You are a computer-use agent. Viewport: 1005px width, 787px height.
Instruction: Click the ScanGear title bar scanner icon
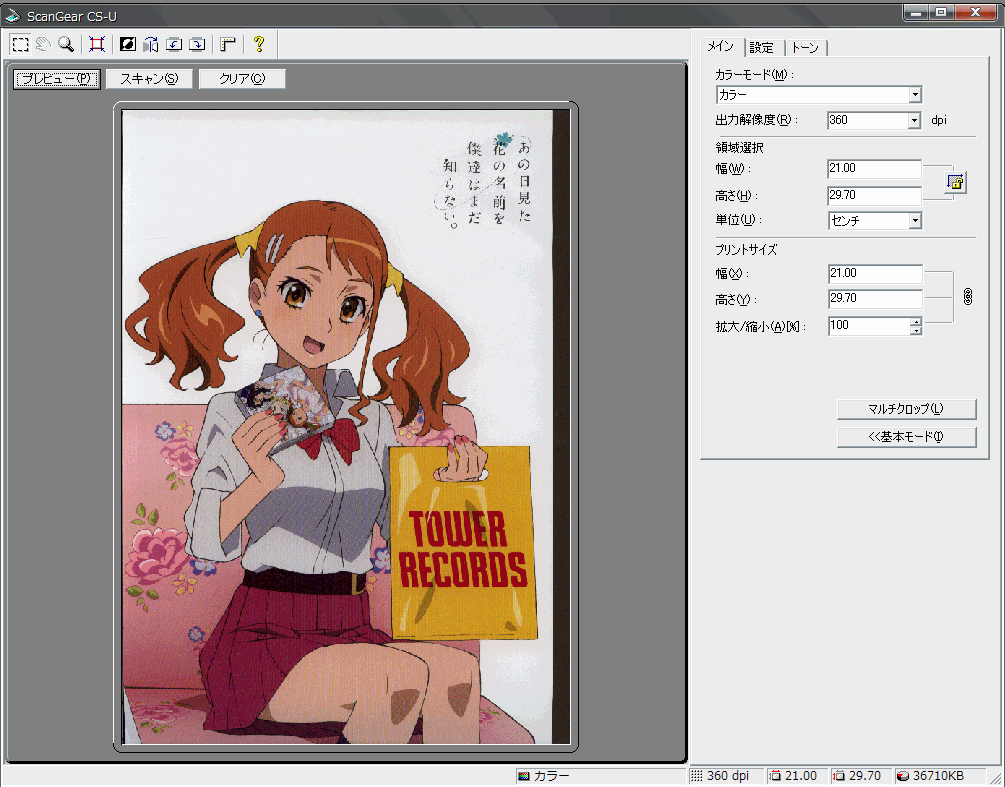13,15
